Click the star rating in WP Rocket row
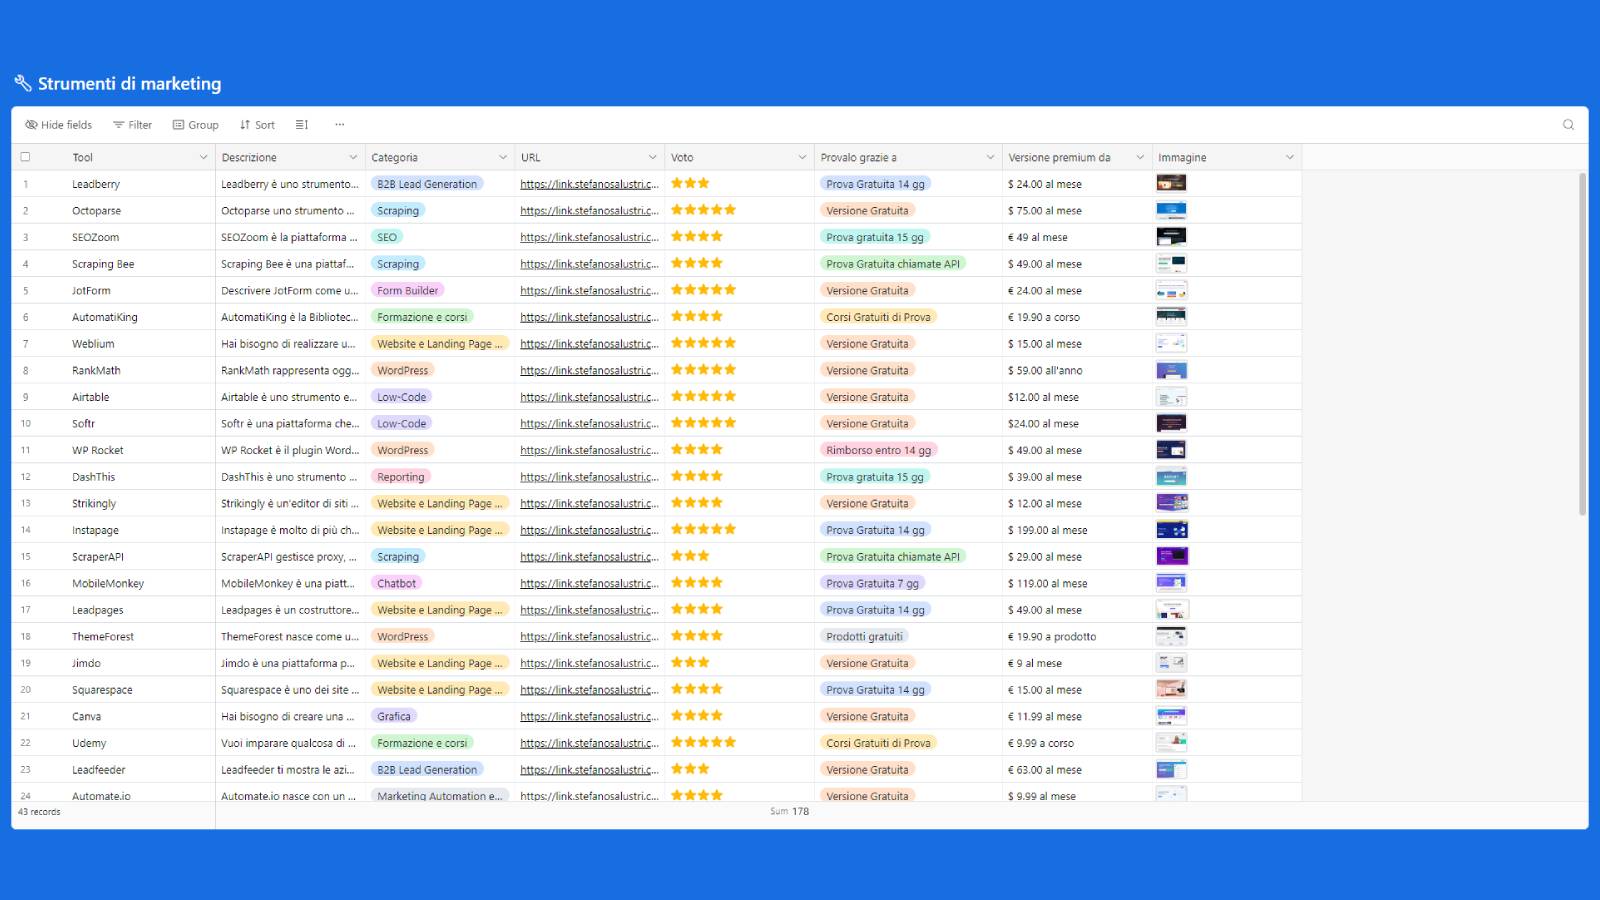This screenshot has height=900, width=1600. (697, 449)
